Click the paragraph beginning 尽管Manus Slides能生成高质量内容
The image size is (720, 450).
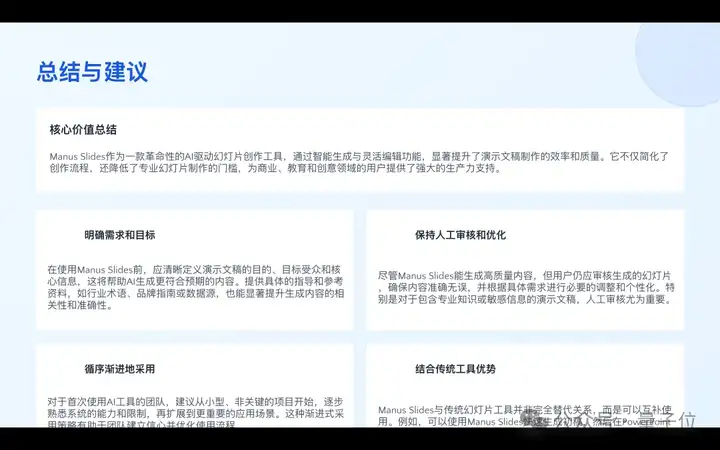tap(526, 287)
